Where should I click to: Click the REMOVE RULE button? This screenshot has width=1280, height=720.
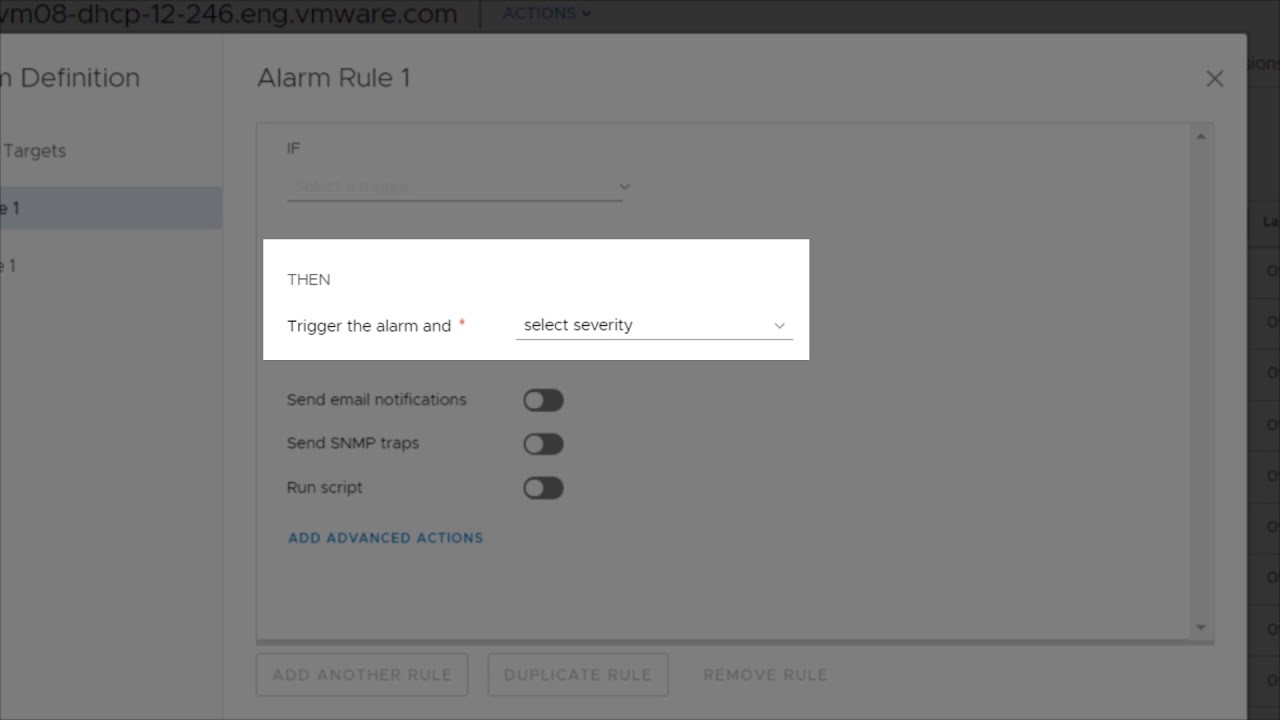(x=765, y=675)
